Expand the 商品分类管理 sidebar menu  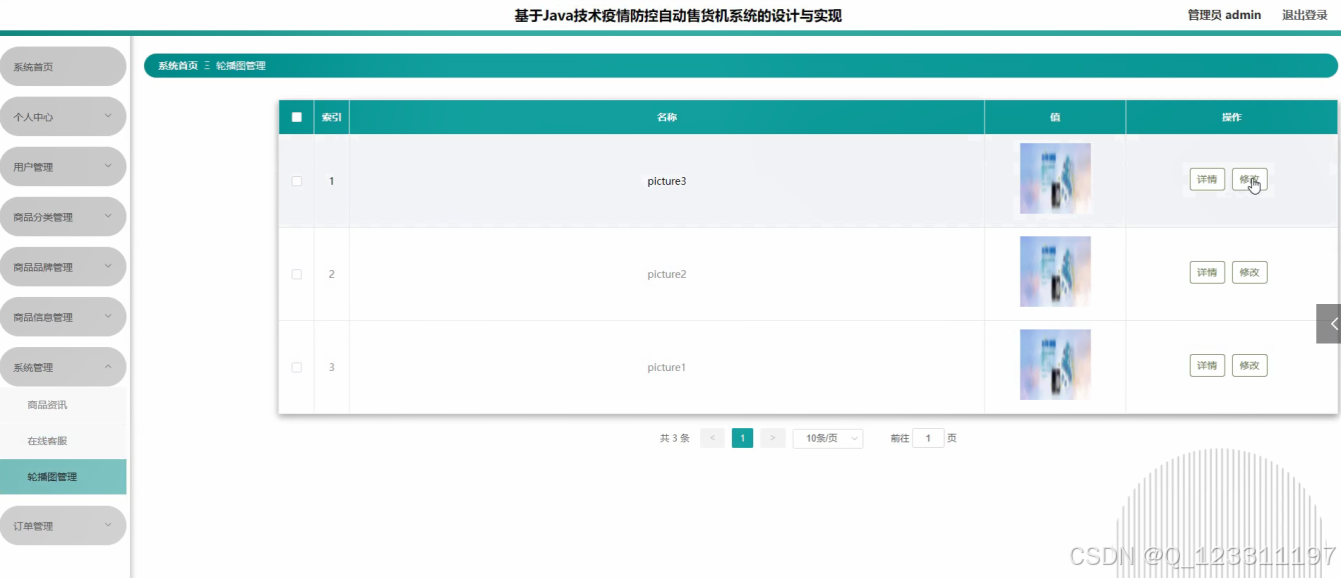(x=63, y=217)
